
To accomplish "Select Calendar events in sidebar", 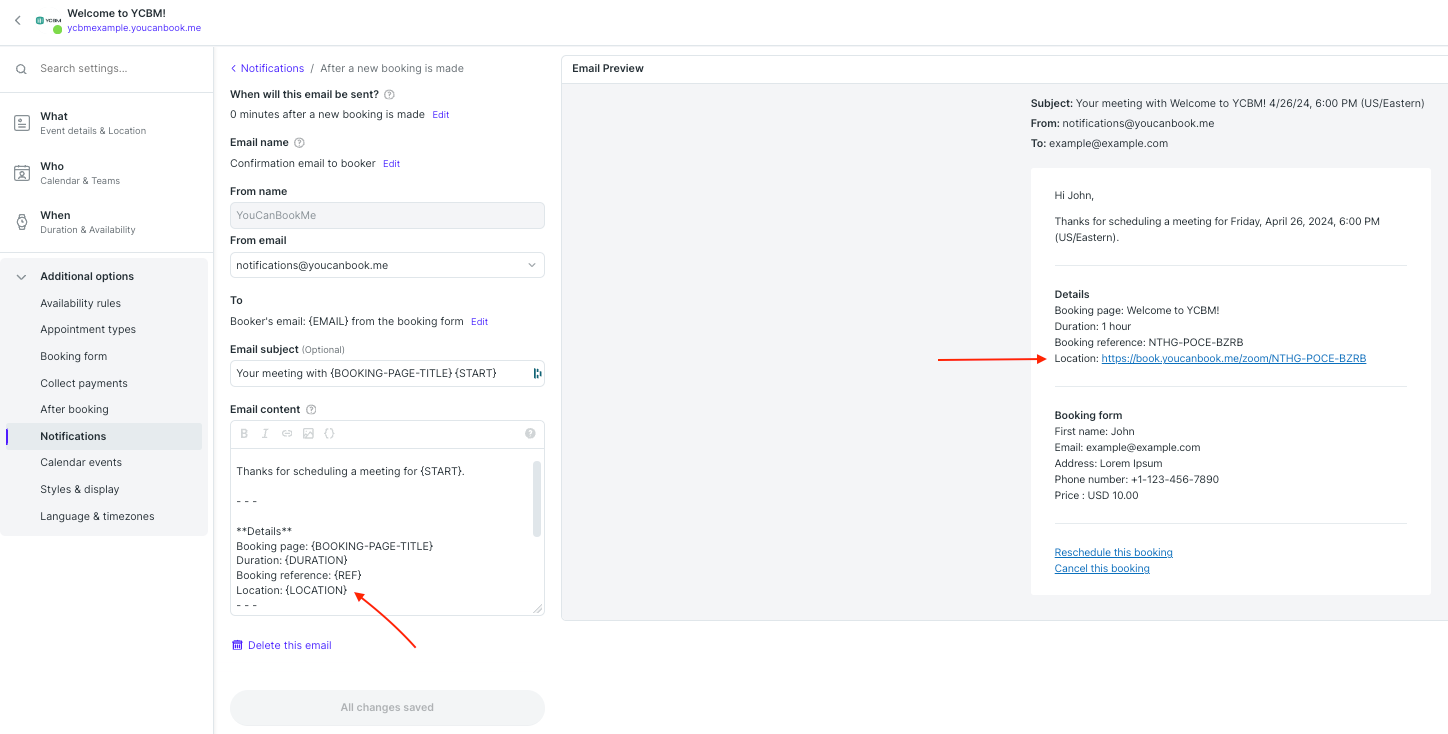I will (81, 462).
